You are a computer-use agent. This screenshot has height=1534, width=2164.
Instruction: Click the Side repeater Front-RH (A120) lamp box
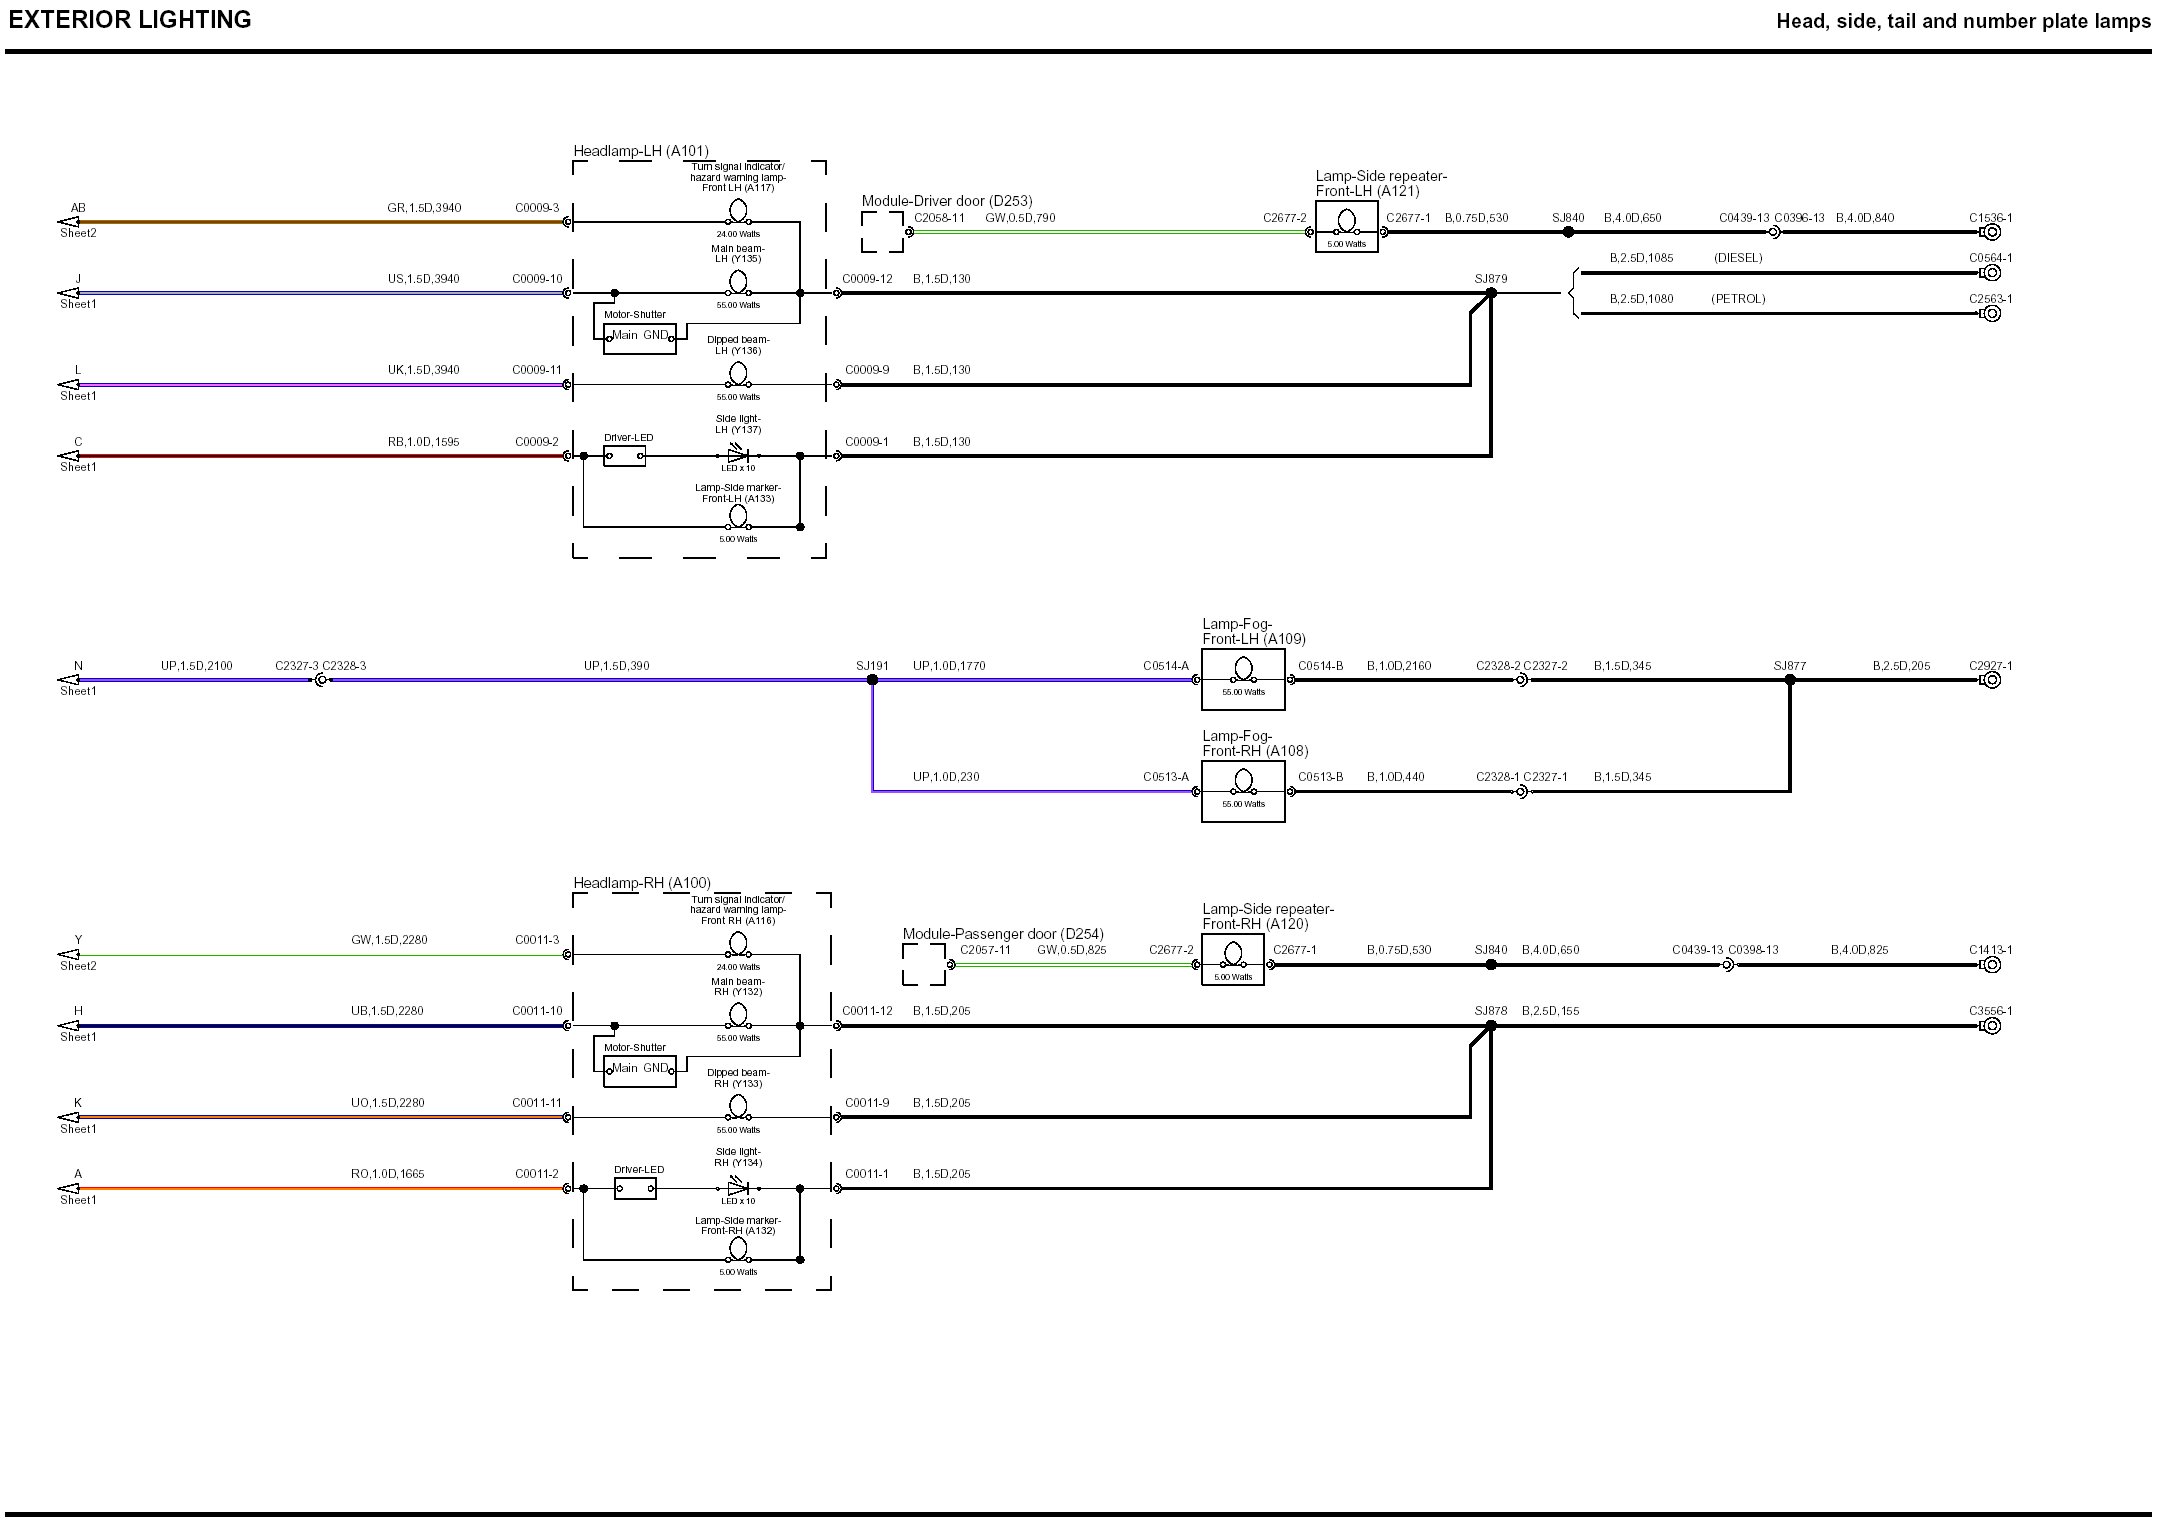pos(1232,960)
